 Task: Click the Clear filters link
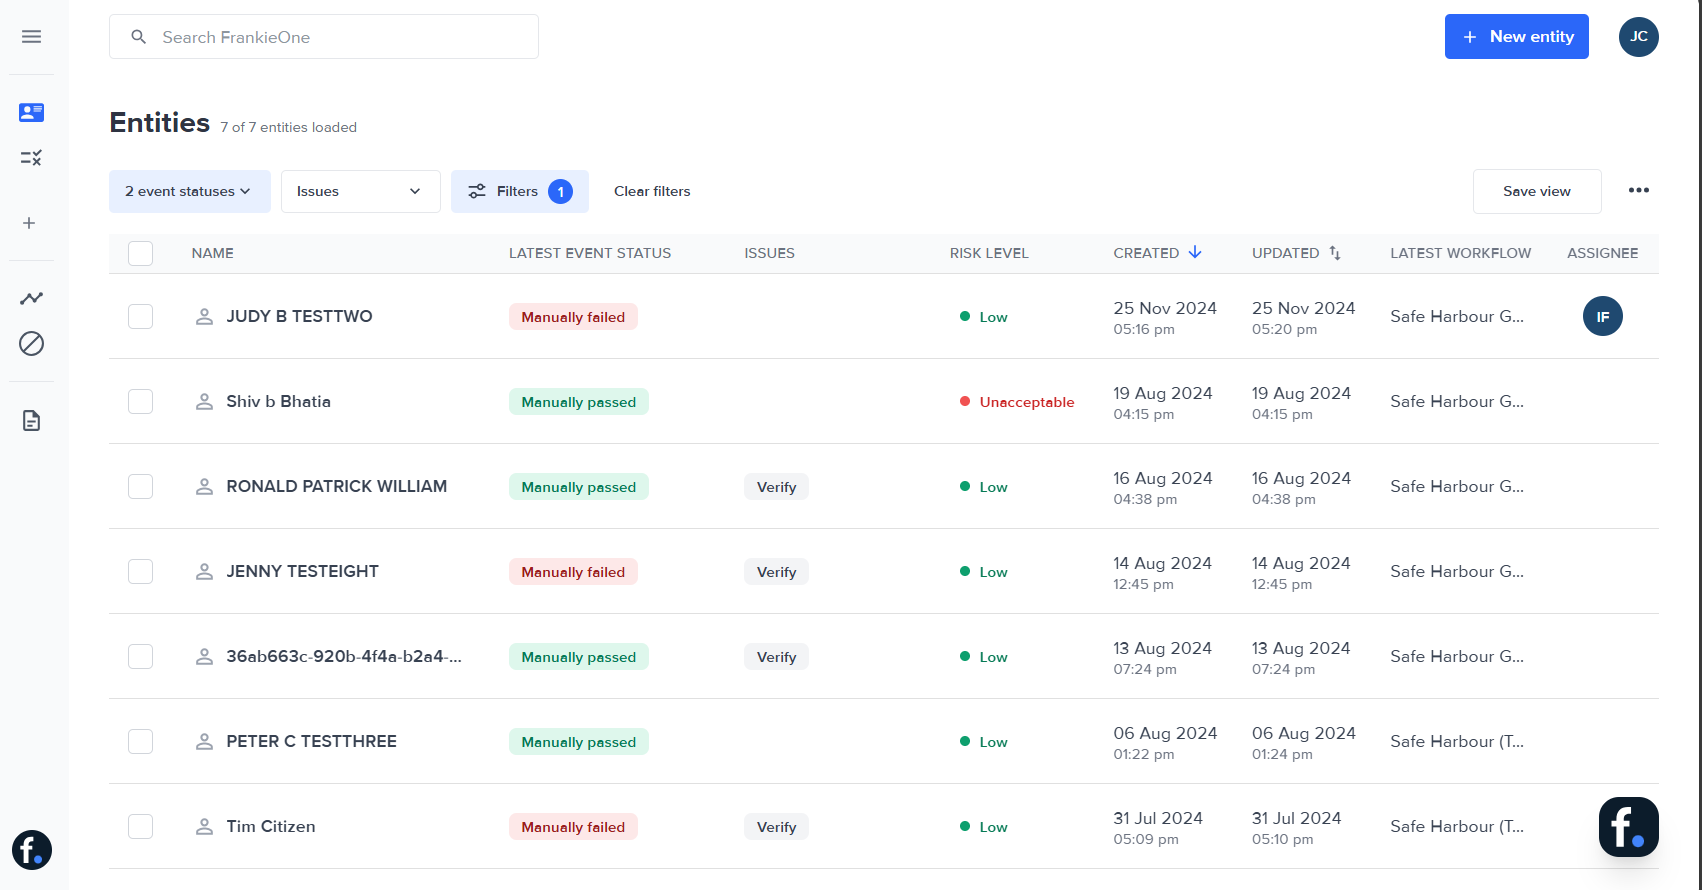coord(652,192)
